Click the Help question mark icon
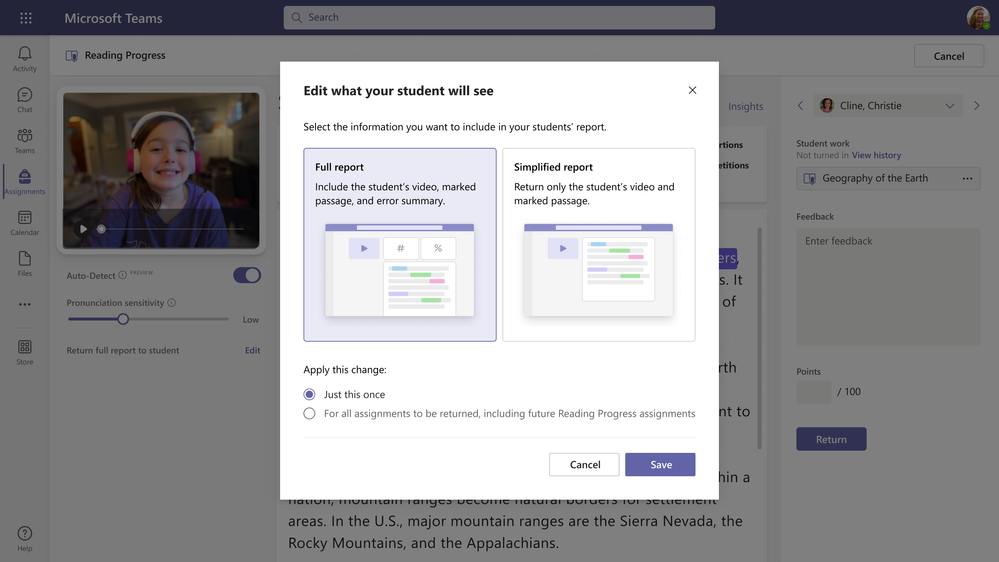Image resolution: width=999 pixels, height=562 pixels. [x=25, y=533]
